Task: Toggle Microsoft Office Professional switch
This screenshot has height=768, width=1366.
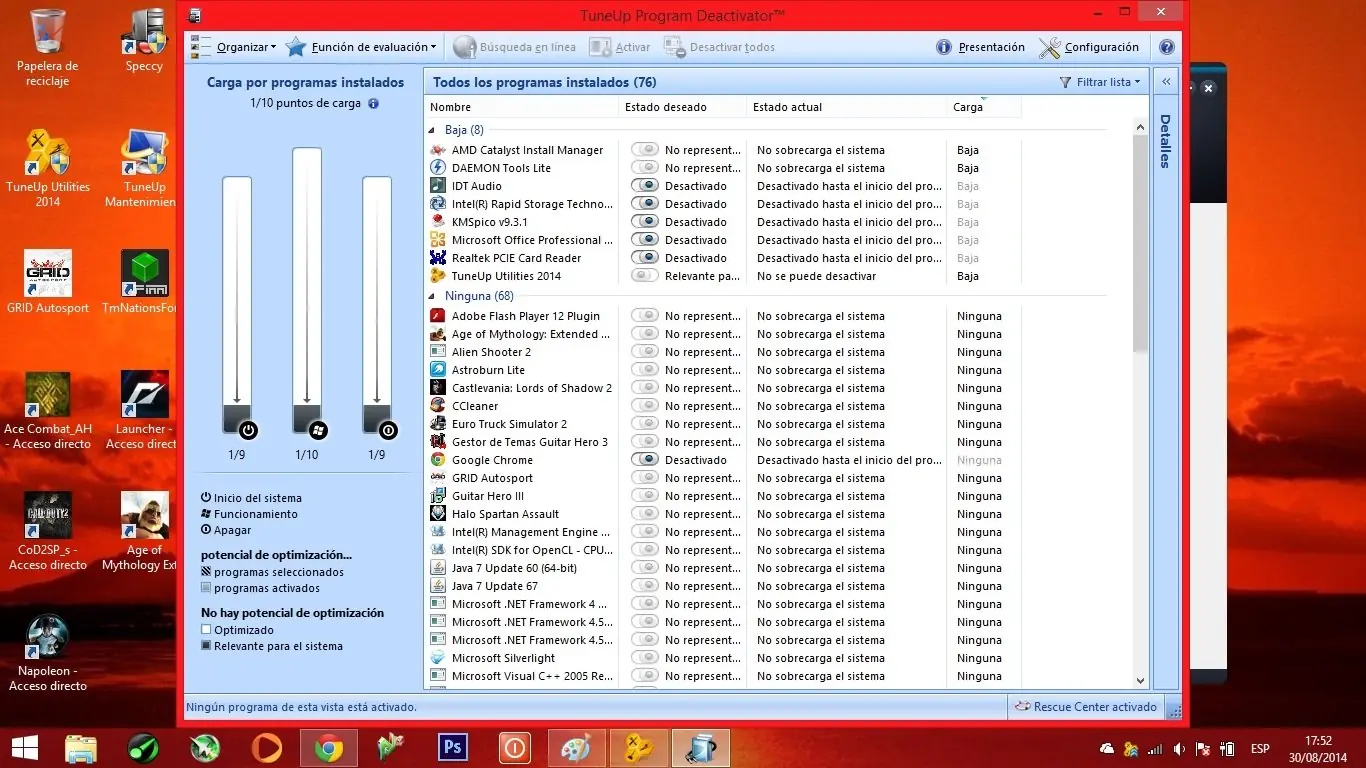Action: (x=645, y=240)
